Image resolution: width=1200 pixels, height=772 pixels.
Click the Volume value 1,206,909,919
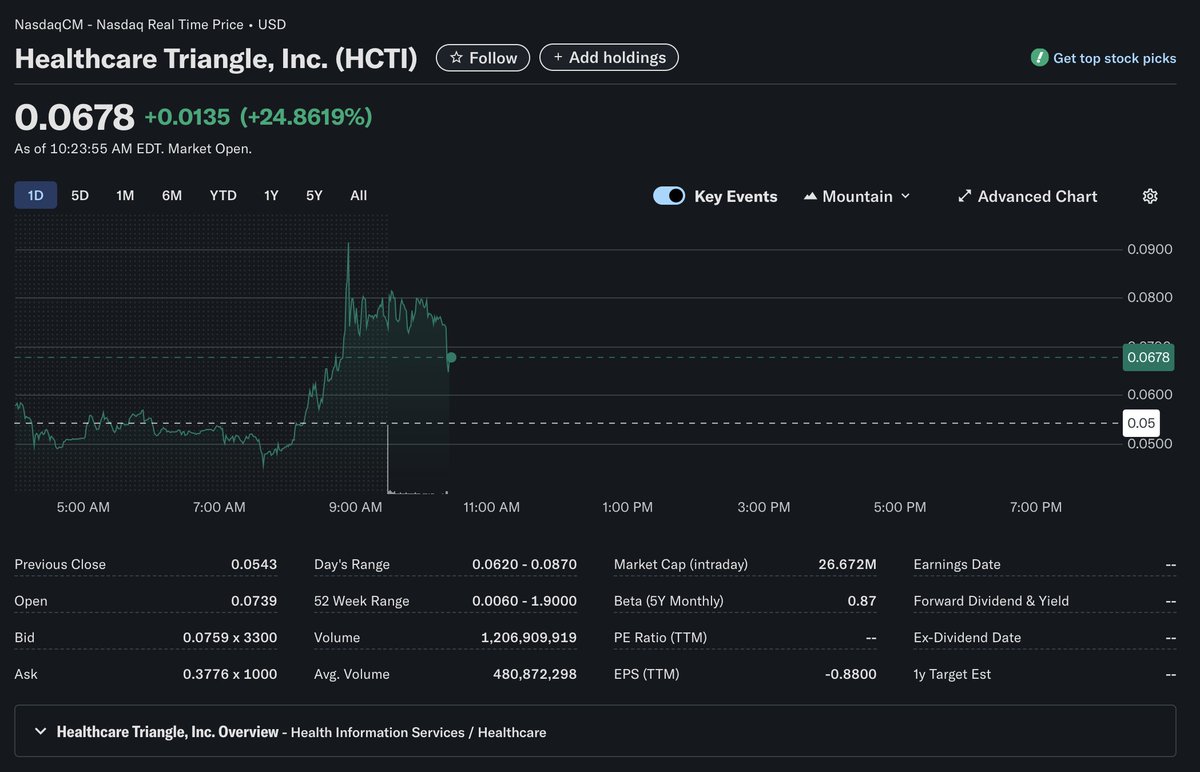point(529,637)
